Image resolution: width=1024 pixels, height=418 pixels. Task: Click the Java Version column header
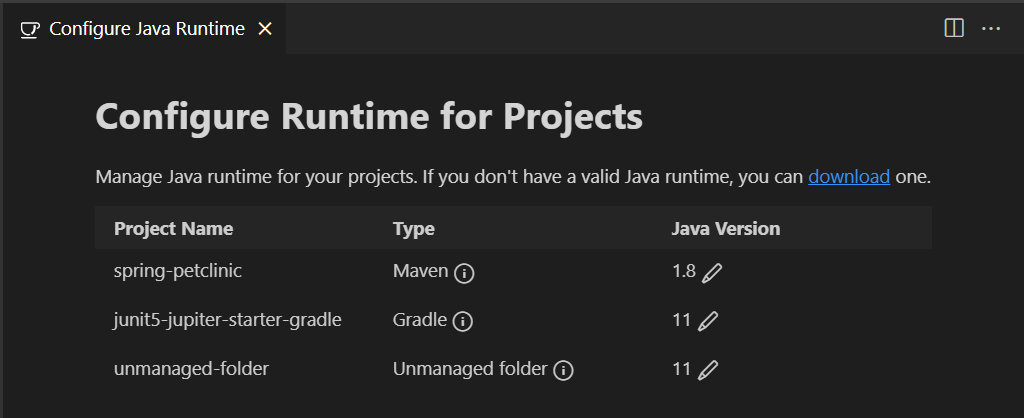click(725, 229)
